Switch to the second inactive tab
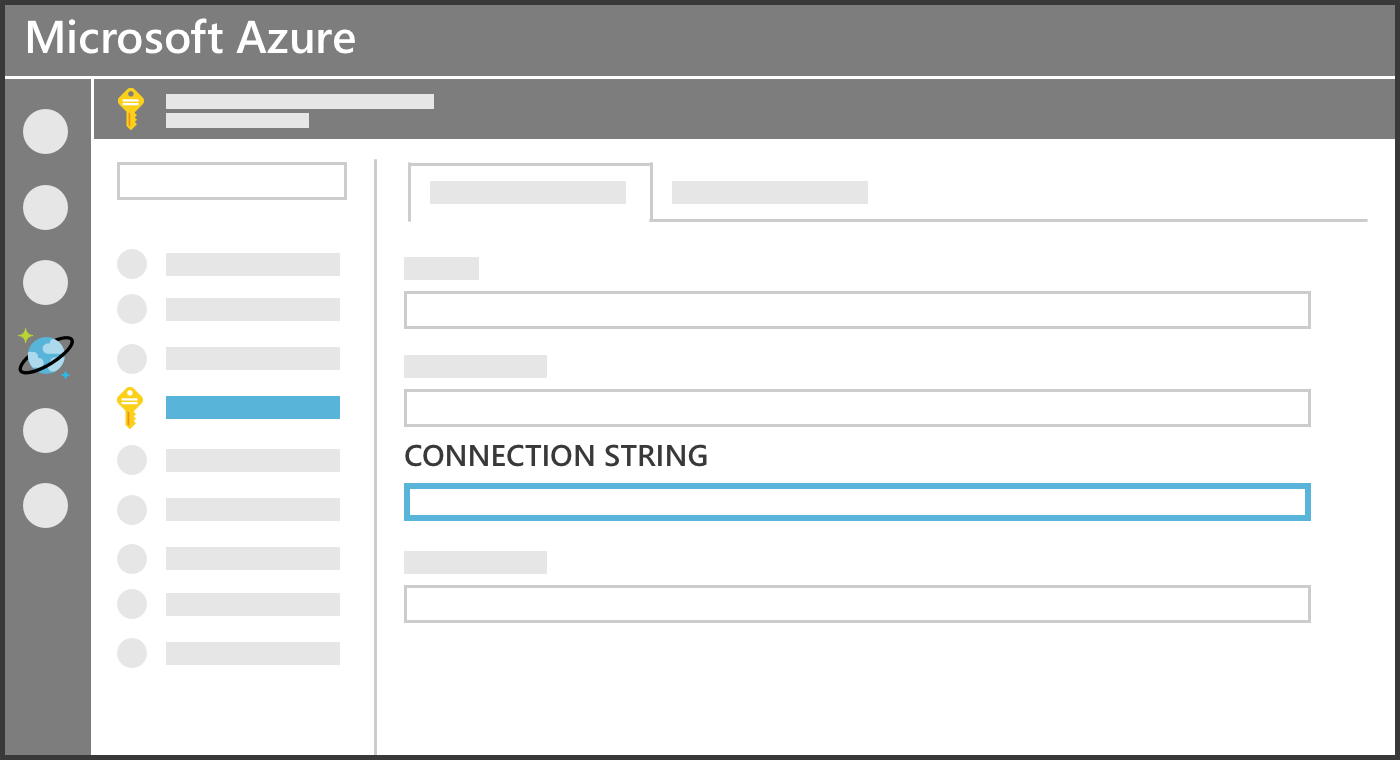The image size is (1400, 760). pyautogui.click(x=769, y=192)
